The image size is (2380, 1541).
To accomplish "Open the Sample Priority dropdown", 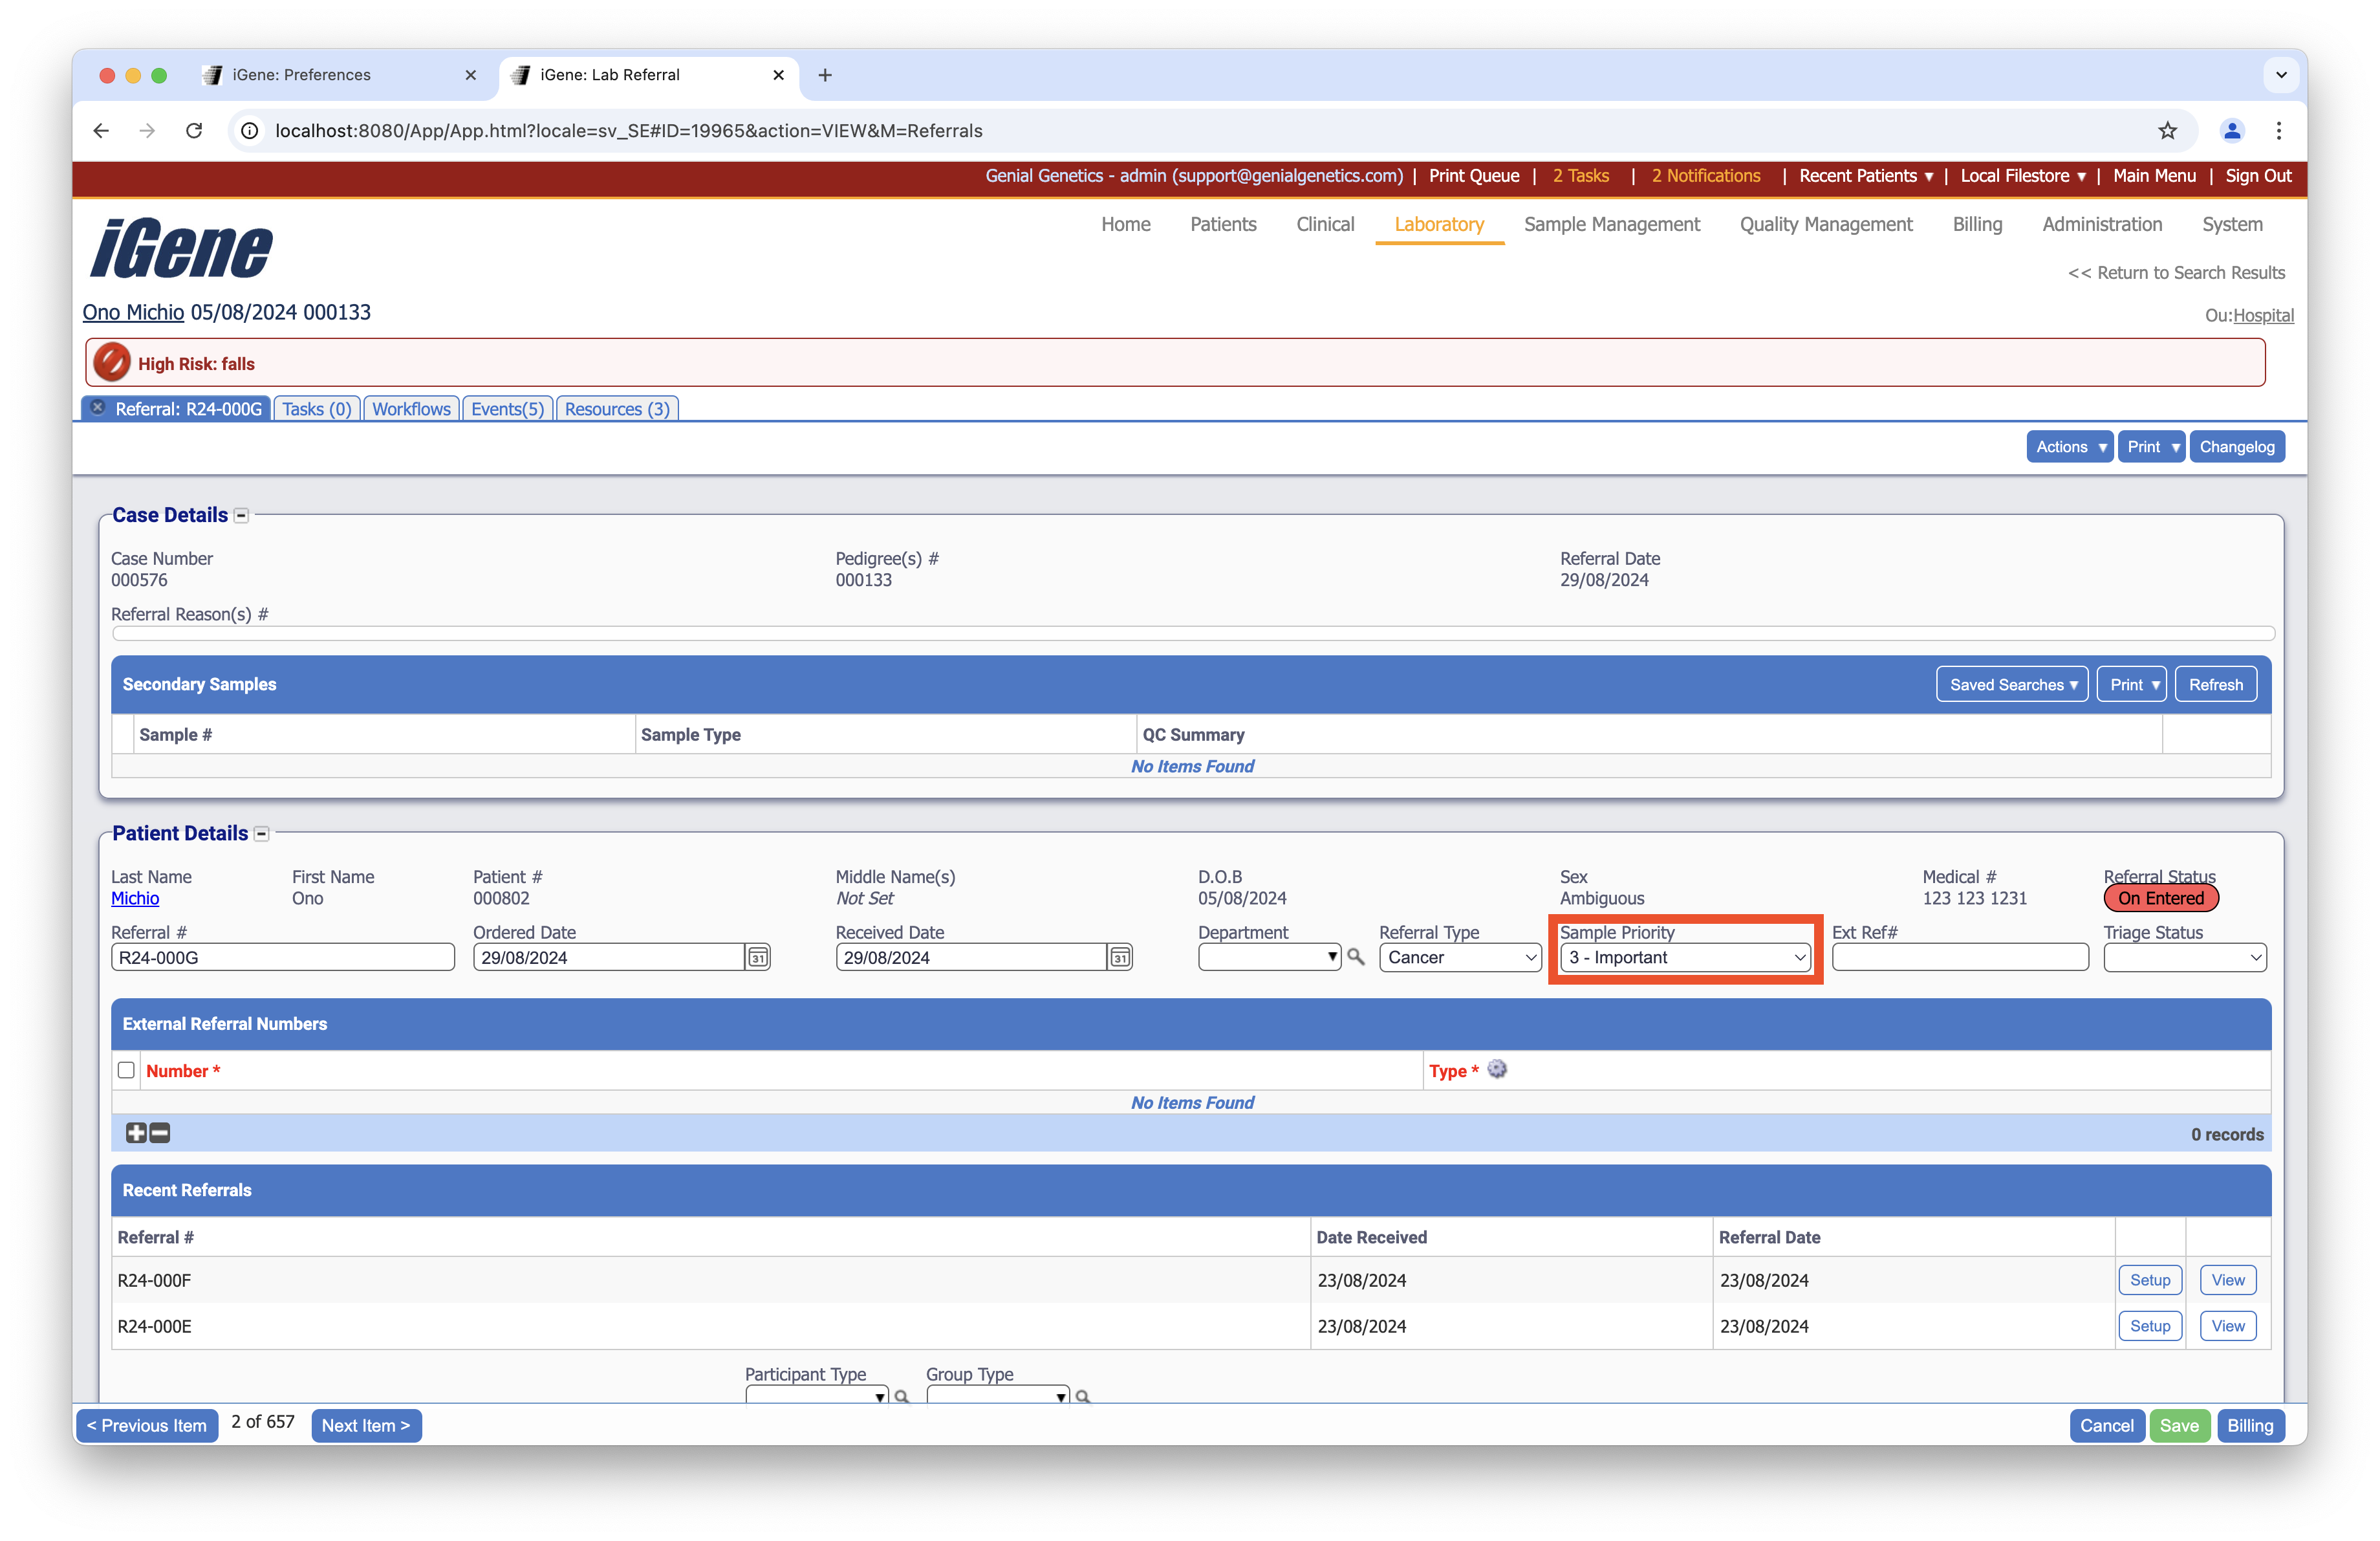I will [x=1686, y=957].
